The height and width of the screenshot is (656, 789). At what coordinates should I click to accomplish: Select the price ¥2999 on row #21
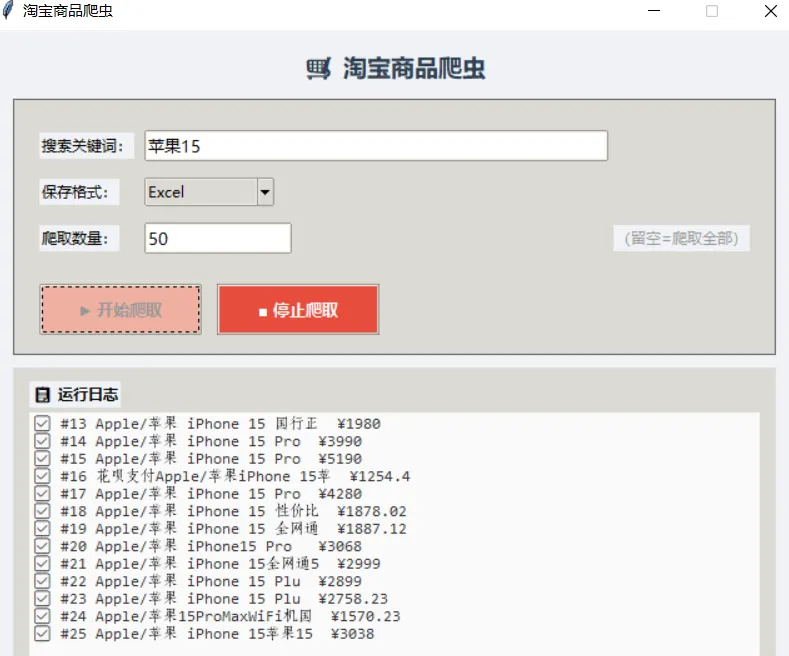point(359,563)
